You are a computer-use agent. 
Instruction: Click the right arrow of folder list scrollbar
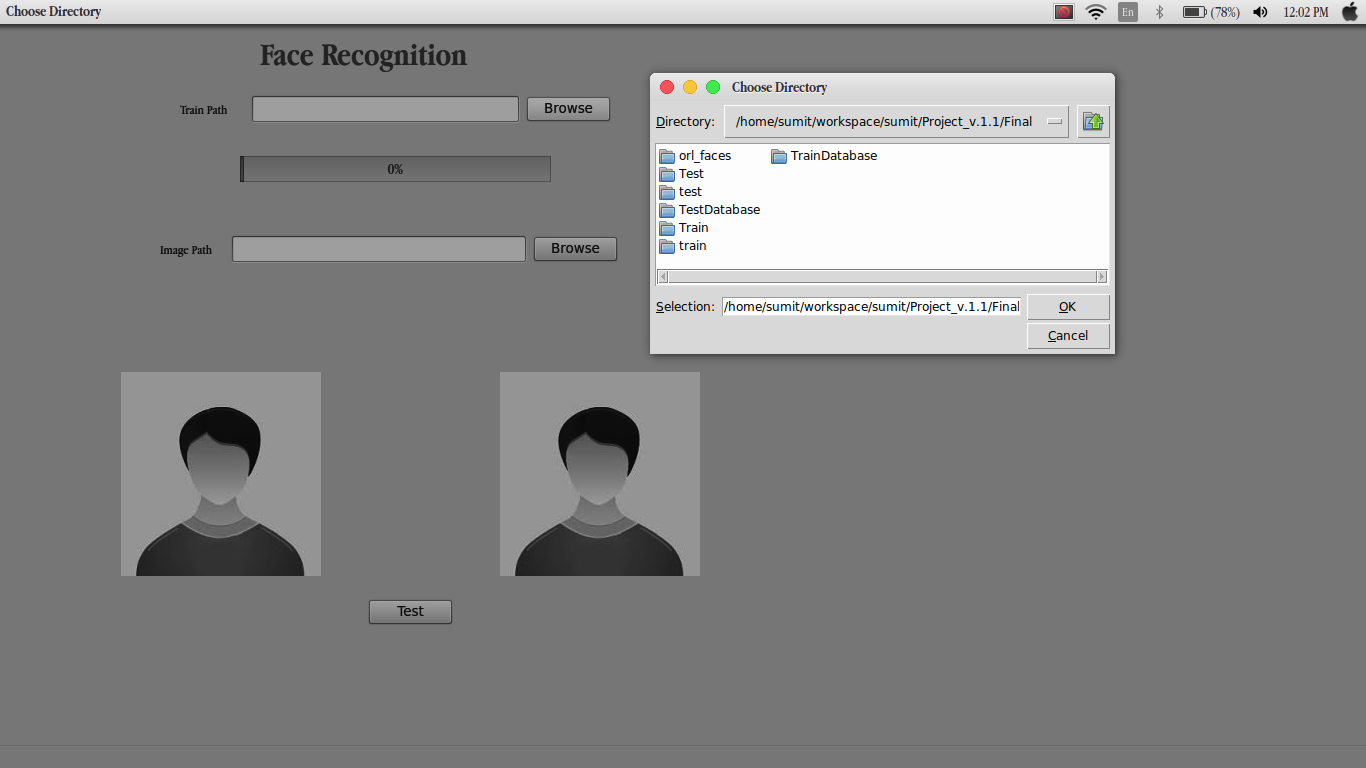pyautogui.click(x=1102, y=277)
